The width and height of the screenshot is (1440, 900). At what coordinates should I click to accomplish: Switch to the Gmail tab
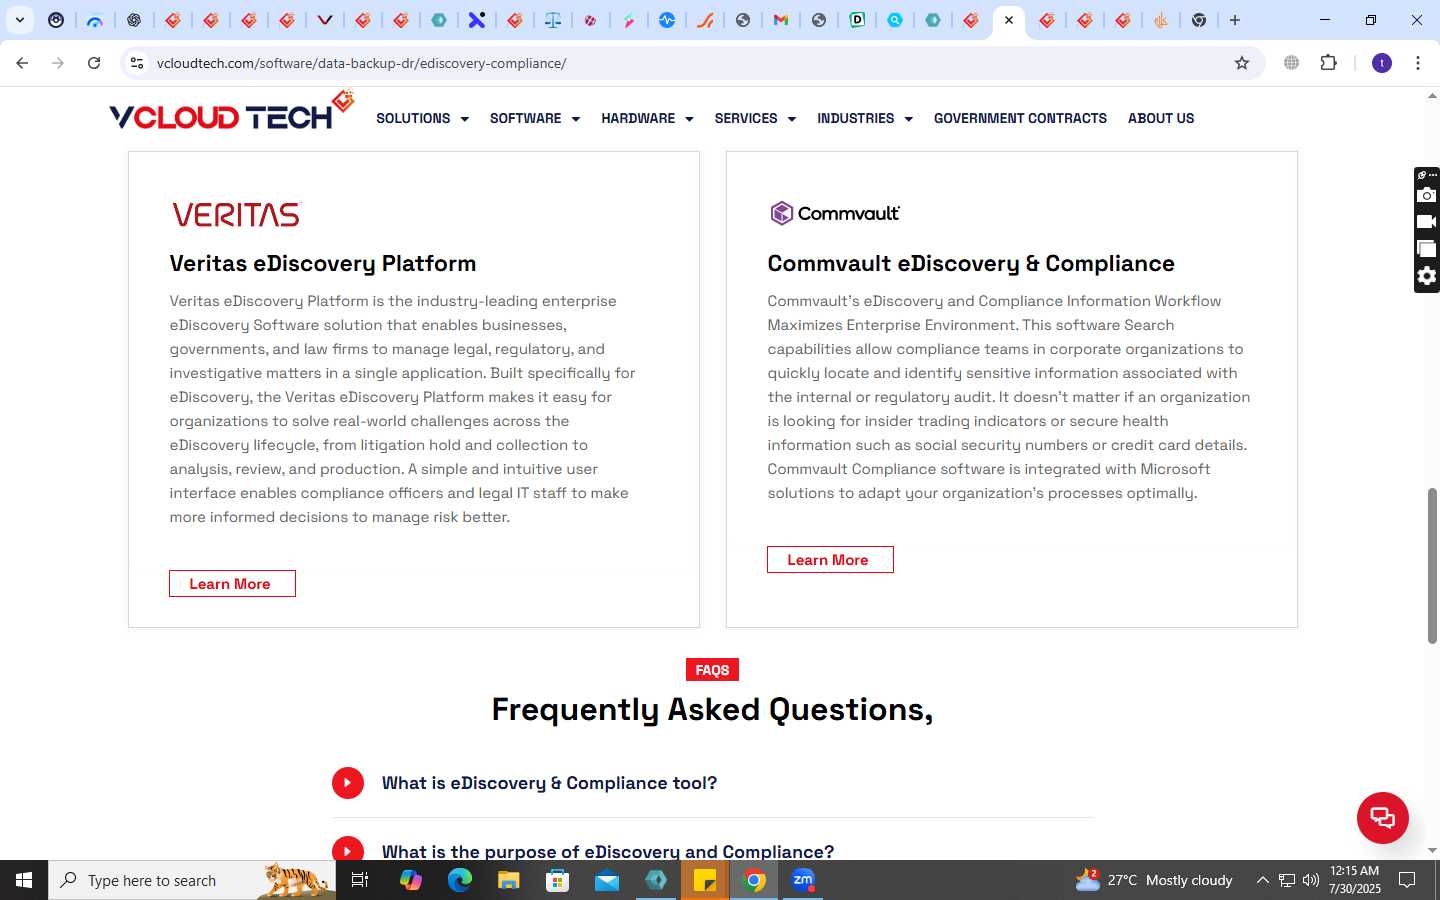click(781, 20)
